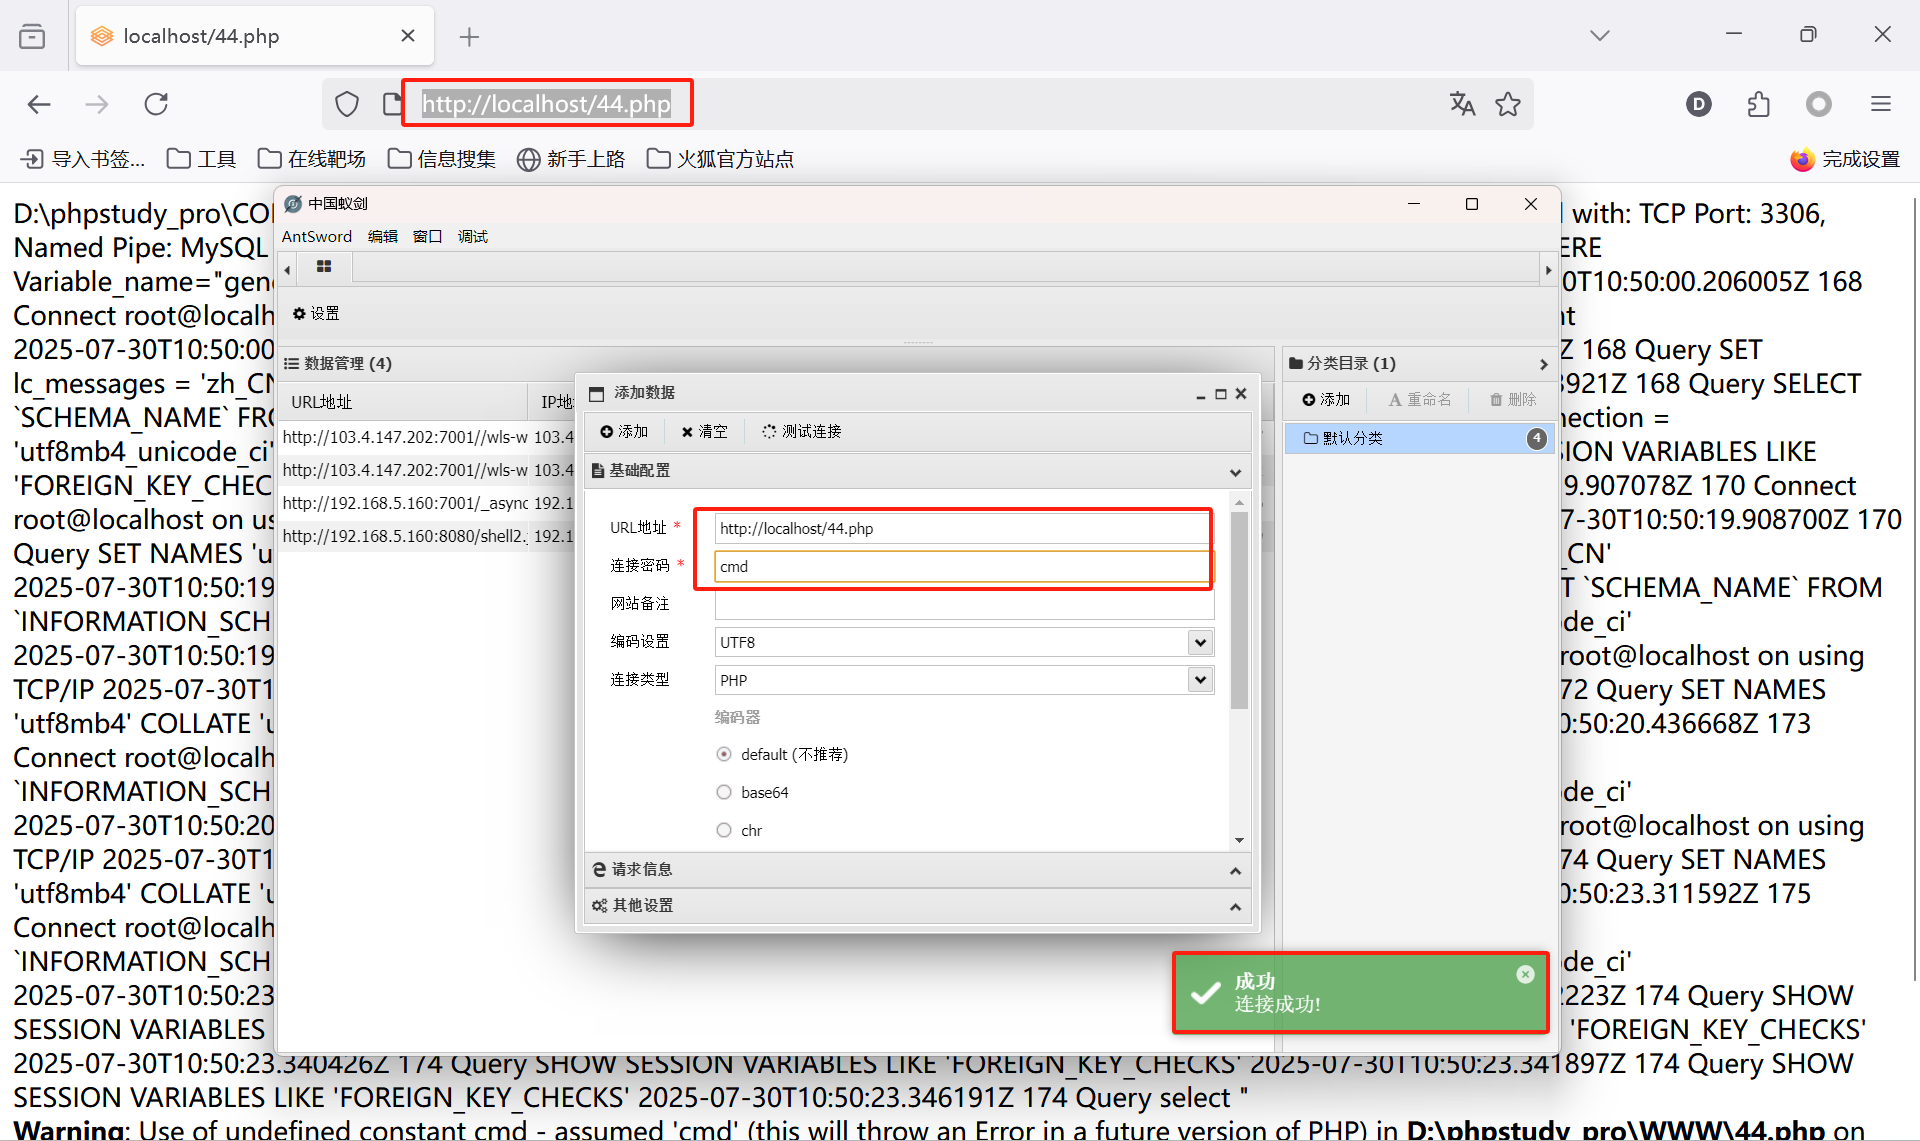
Task: Click the dialog scrollbar down arrow
Action: (x=1239, y=841)
